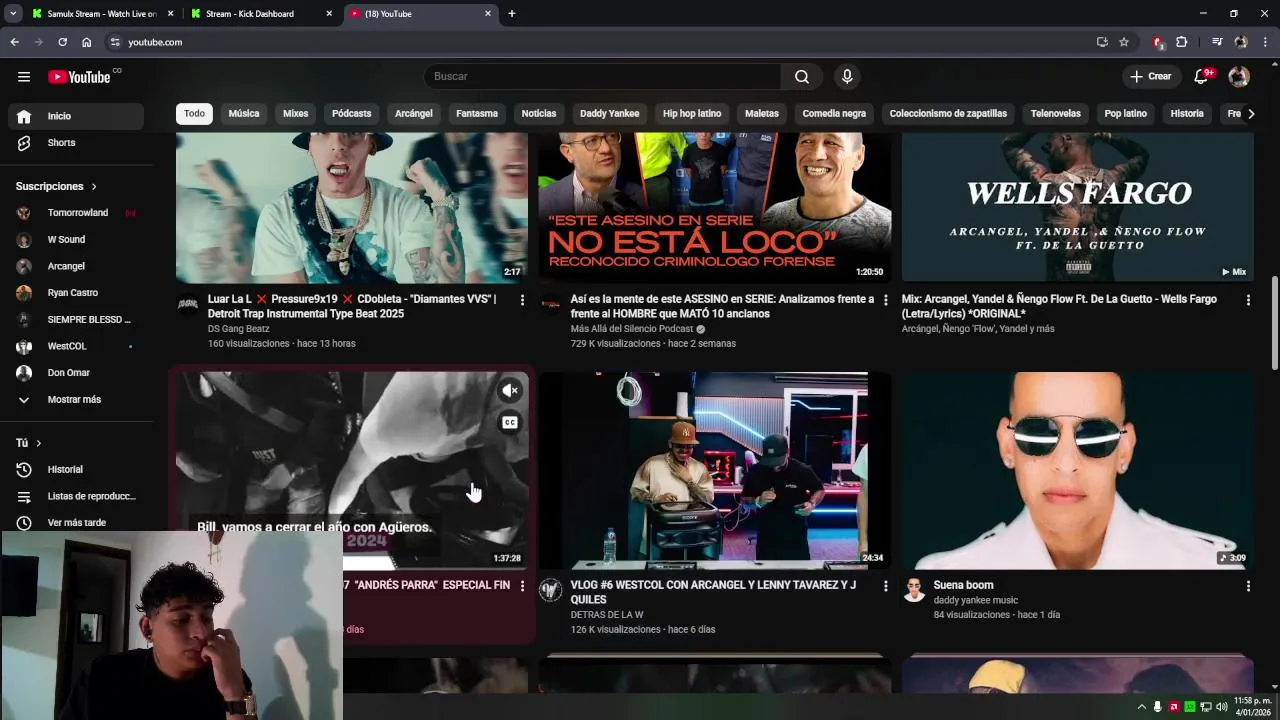This screenshot has height=720, width=1280.
Task: Open options for Diamantes VVS video
Action: (522, 300)
